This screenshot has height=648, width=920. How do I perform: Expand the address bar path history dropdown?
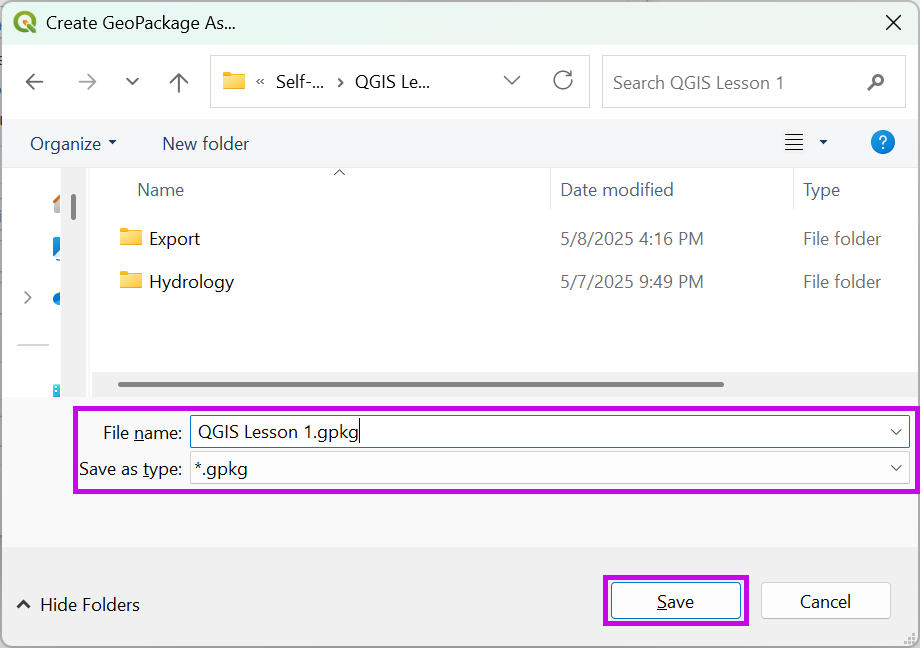pyautogui.click(x=512, y=81)
